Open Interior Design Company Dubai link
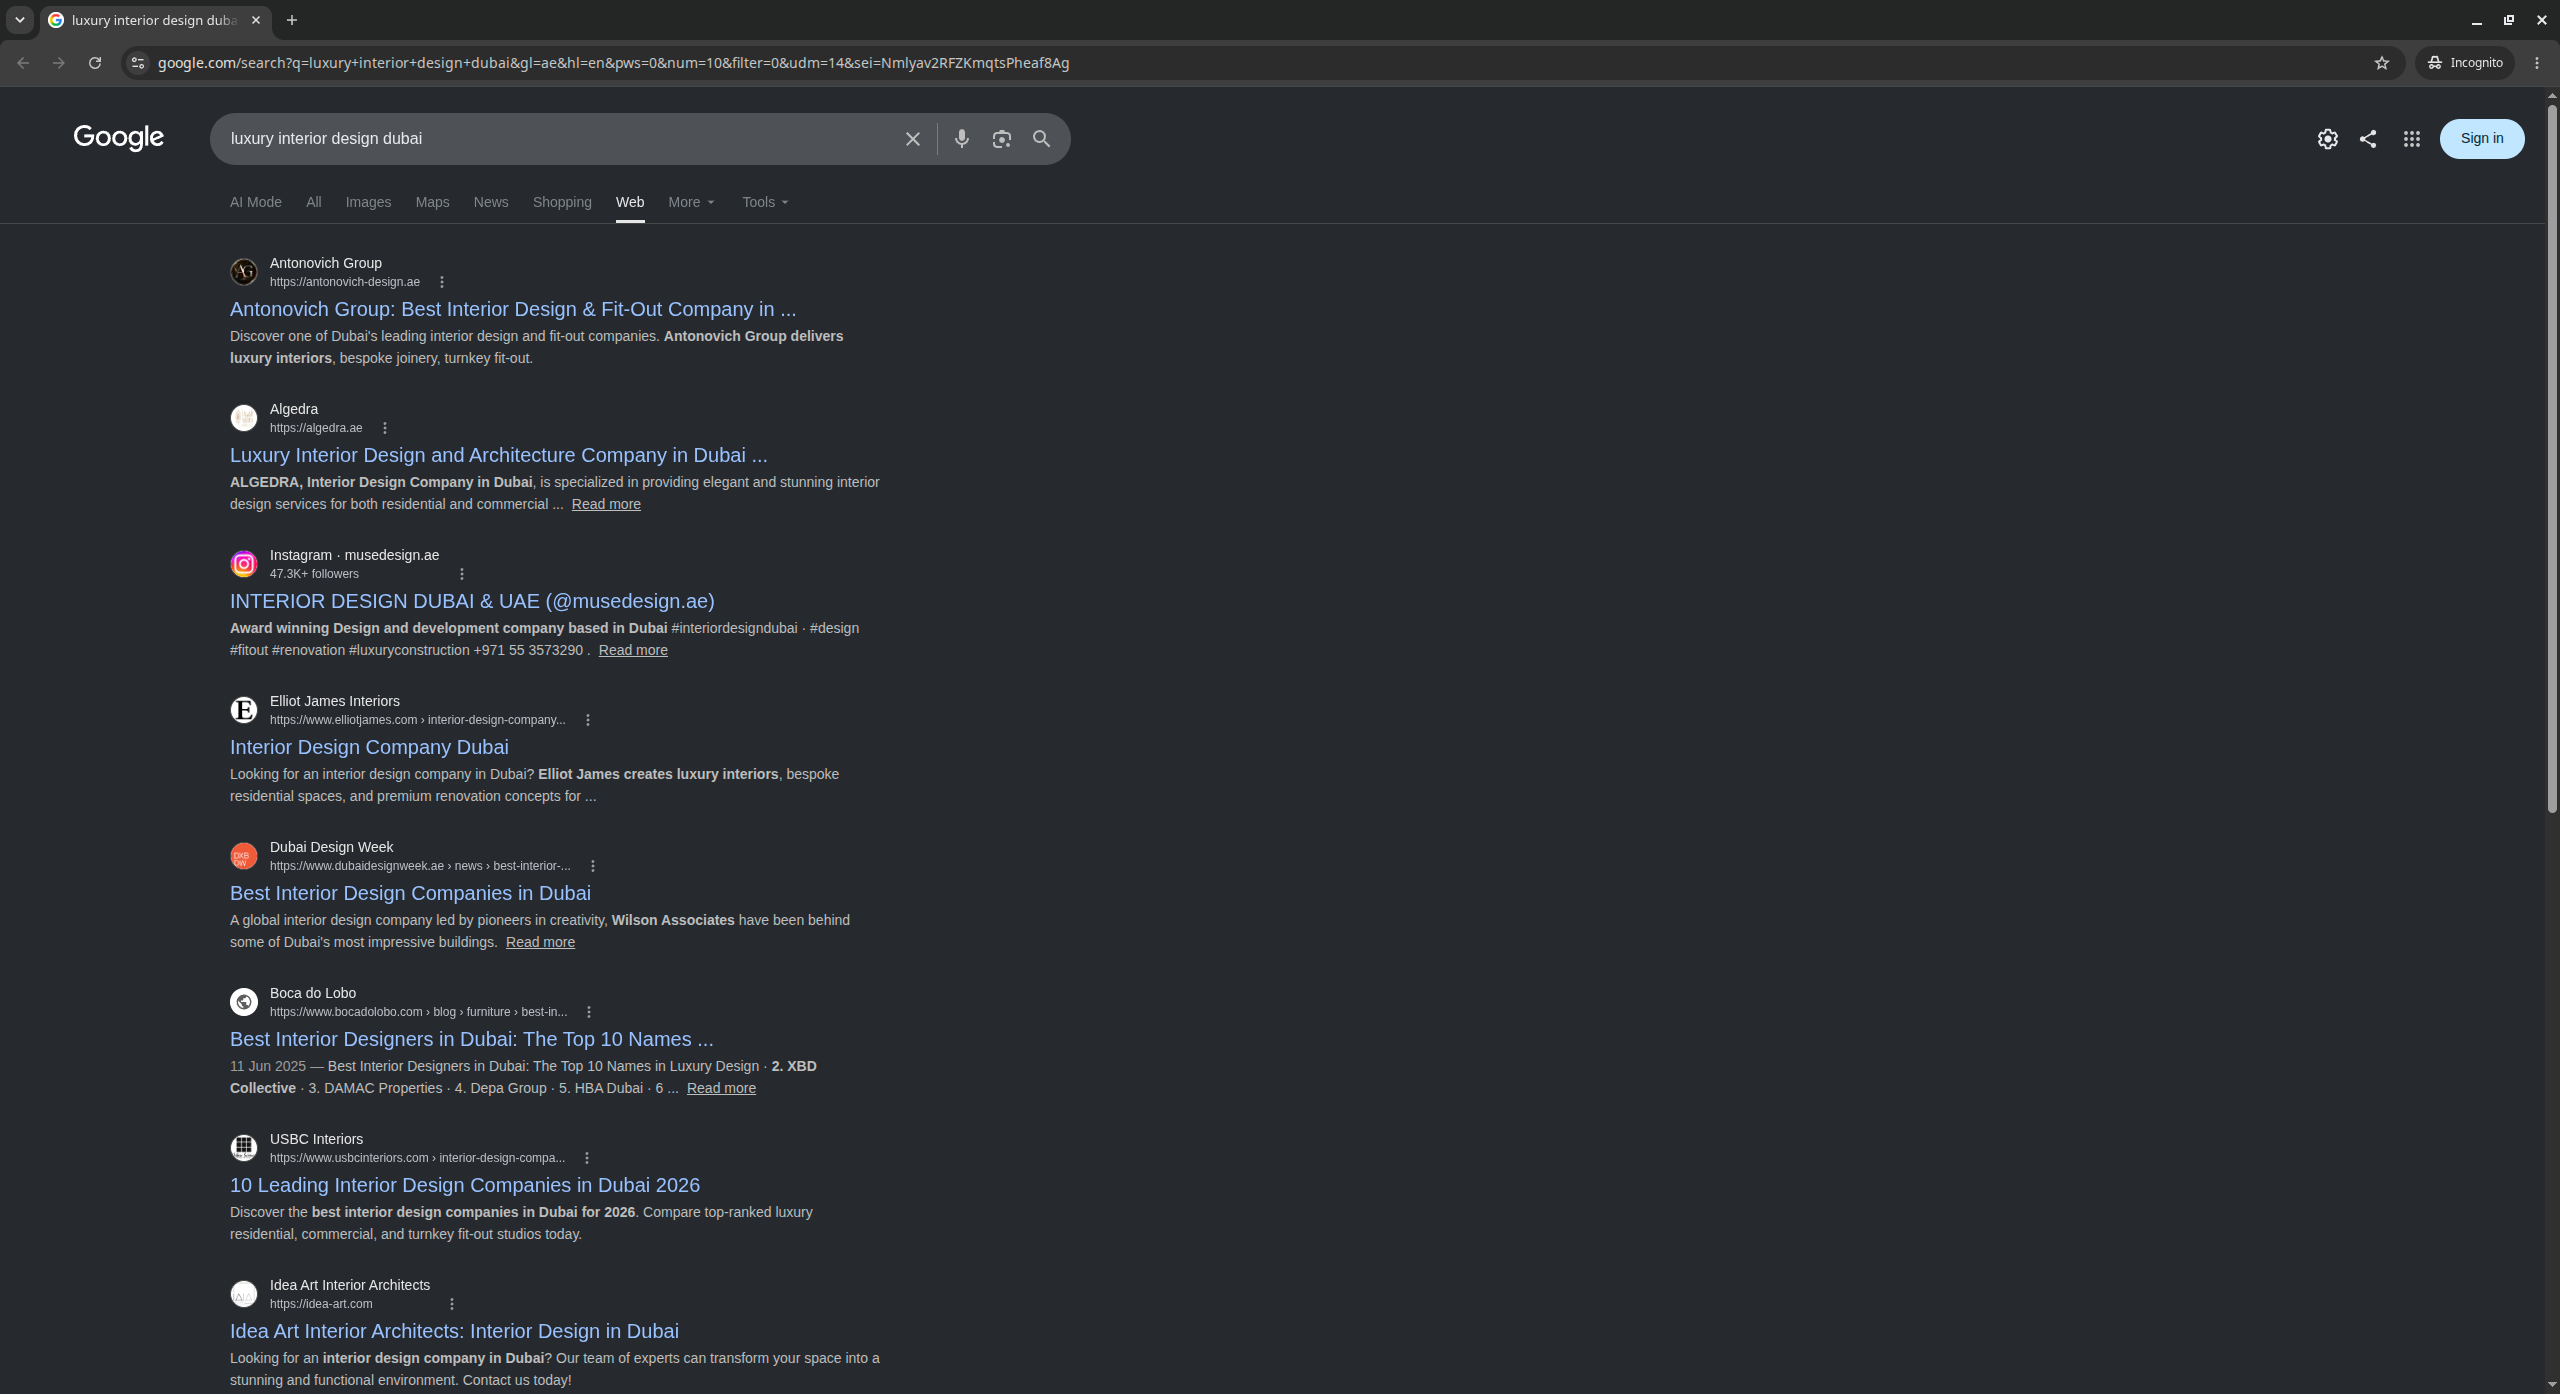 point(369,748)
